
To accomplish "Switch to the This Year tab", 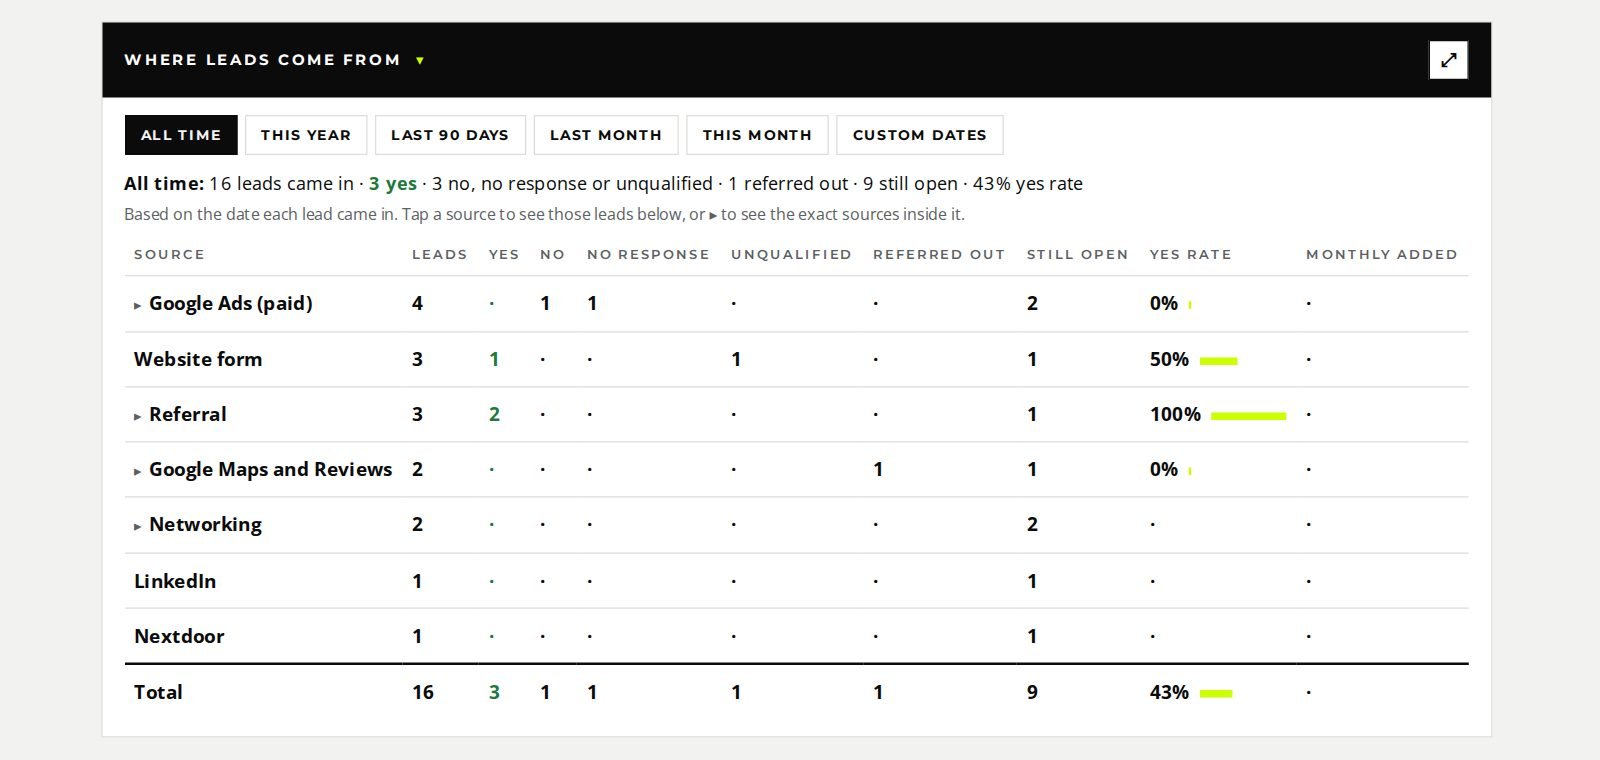I will click(306, 135).
